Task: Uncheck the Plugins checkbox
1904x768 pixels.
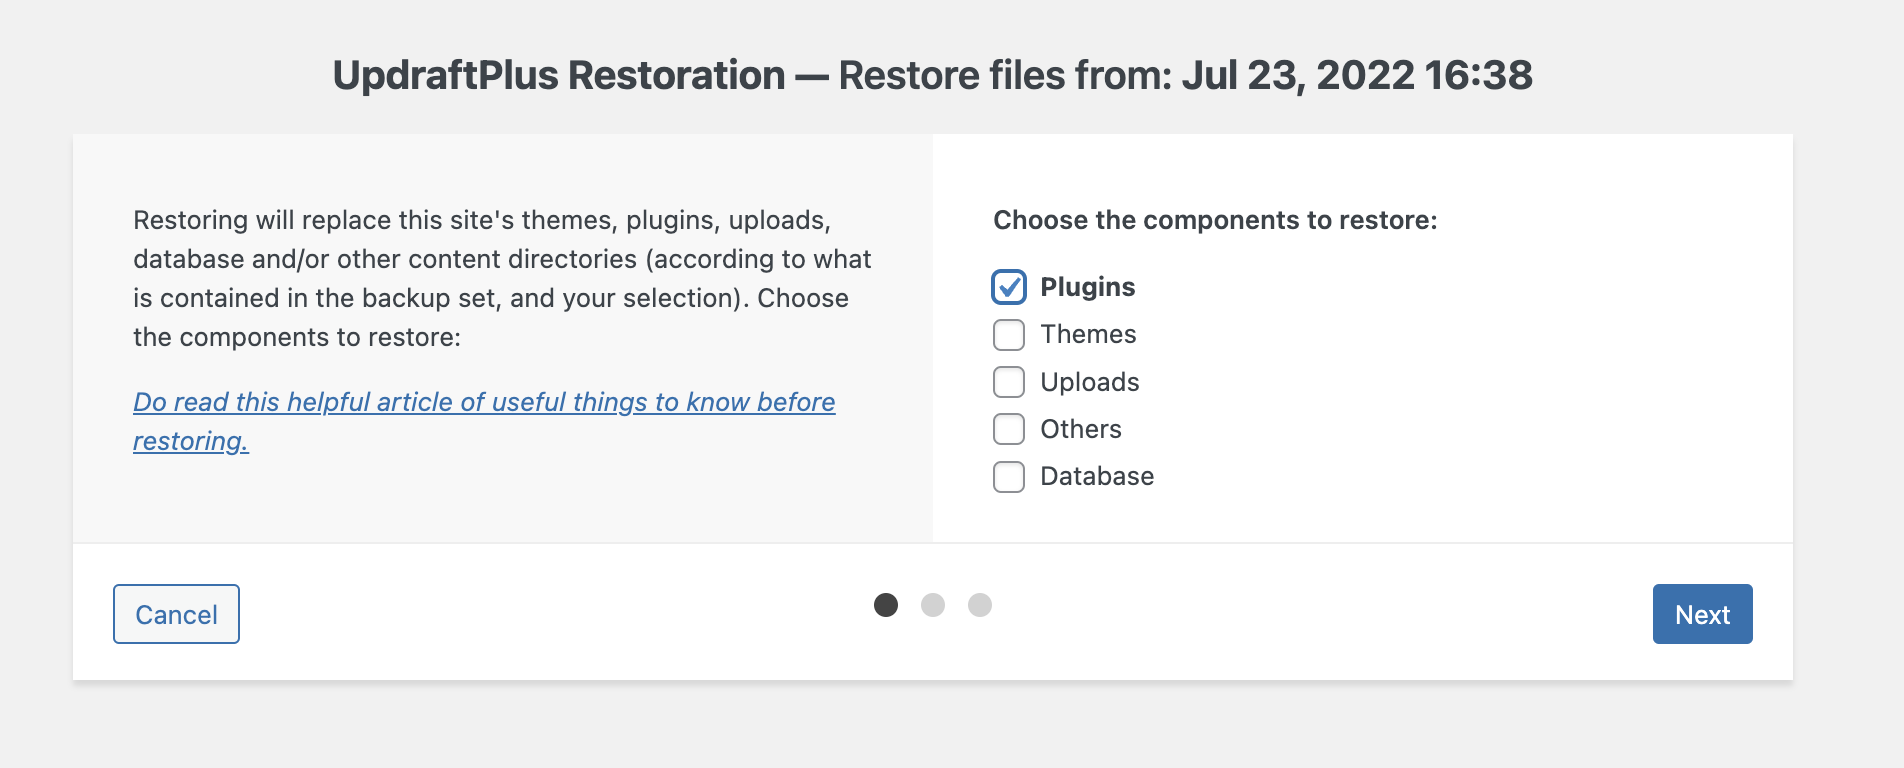Action: [x=1009, y=287]
